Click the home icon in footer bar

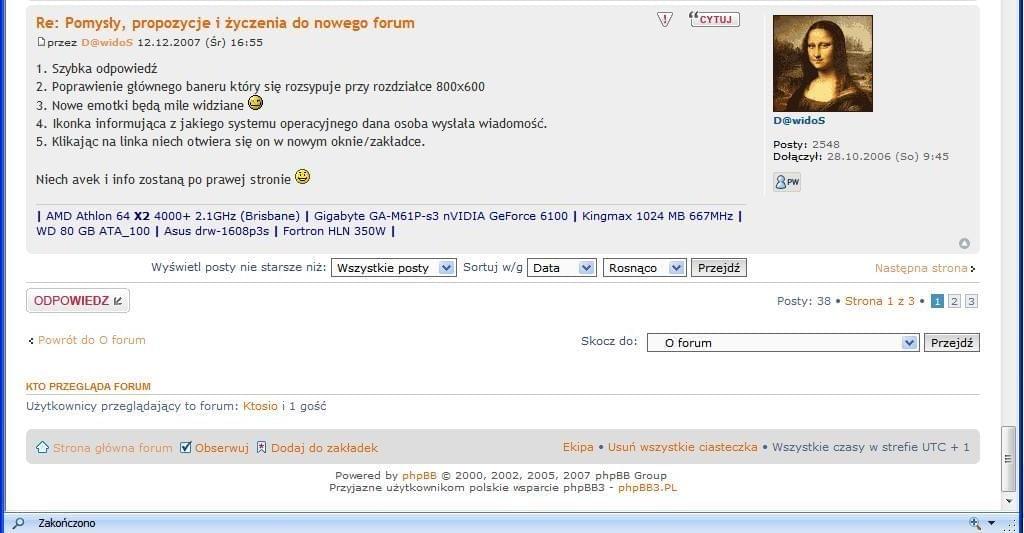coord(42,447)
